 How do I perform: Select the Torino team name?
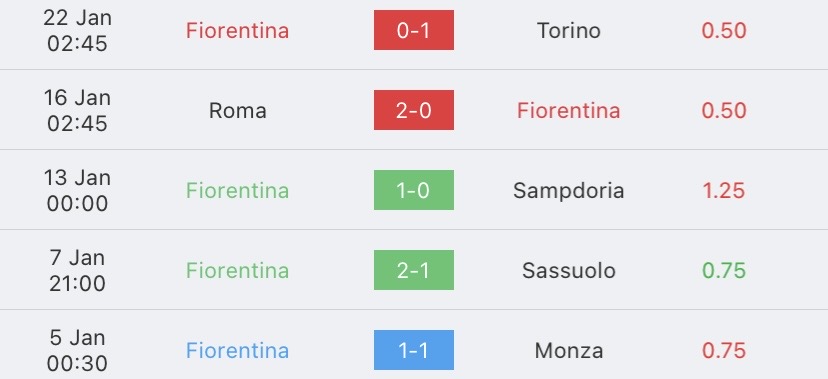pyautogui.click(x=569, y=30)
